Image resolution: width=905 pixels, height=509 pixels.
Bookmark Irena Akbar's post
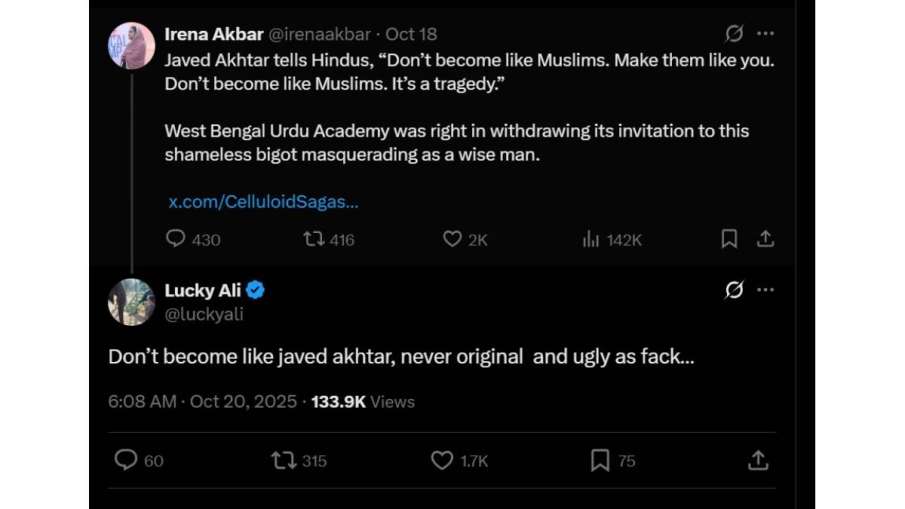pos(729,239)
